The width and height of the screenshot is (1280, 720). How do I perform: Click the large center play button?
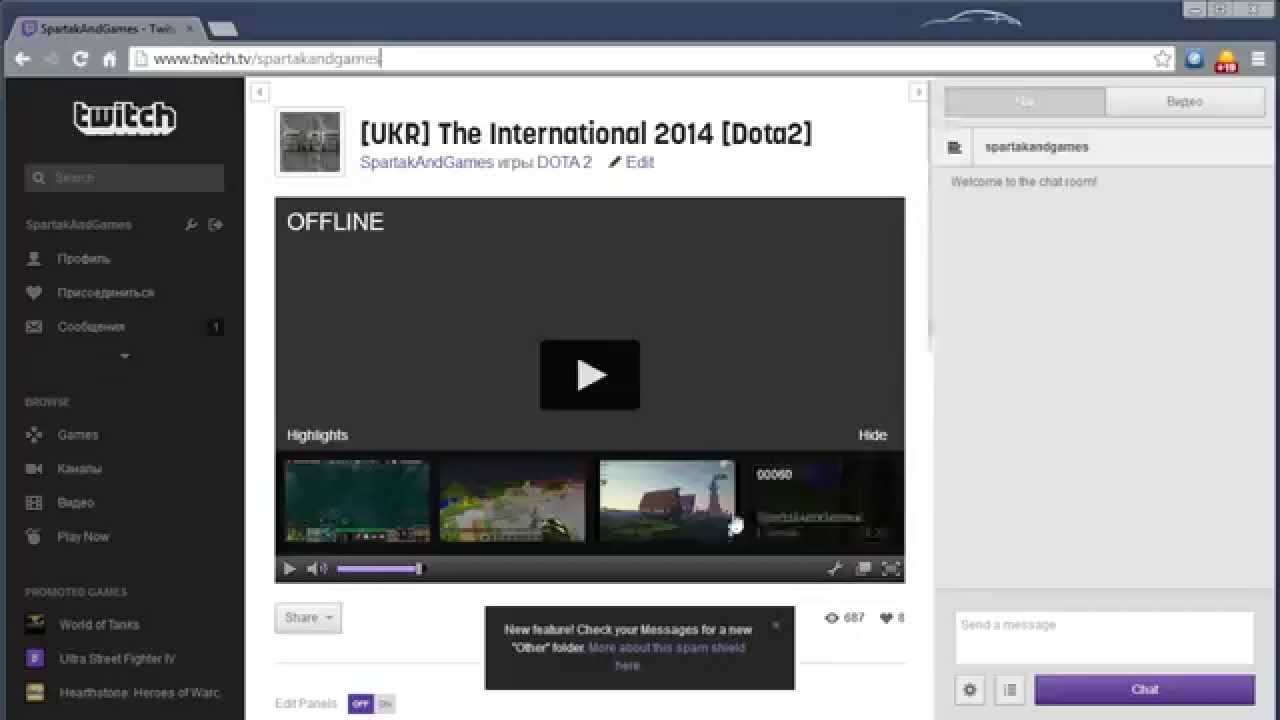click(x=590, y=375)
